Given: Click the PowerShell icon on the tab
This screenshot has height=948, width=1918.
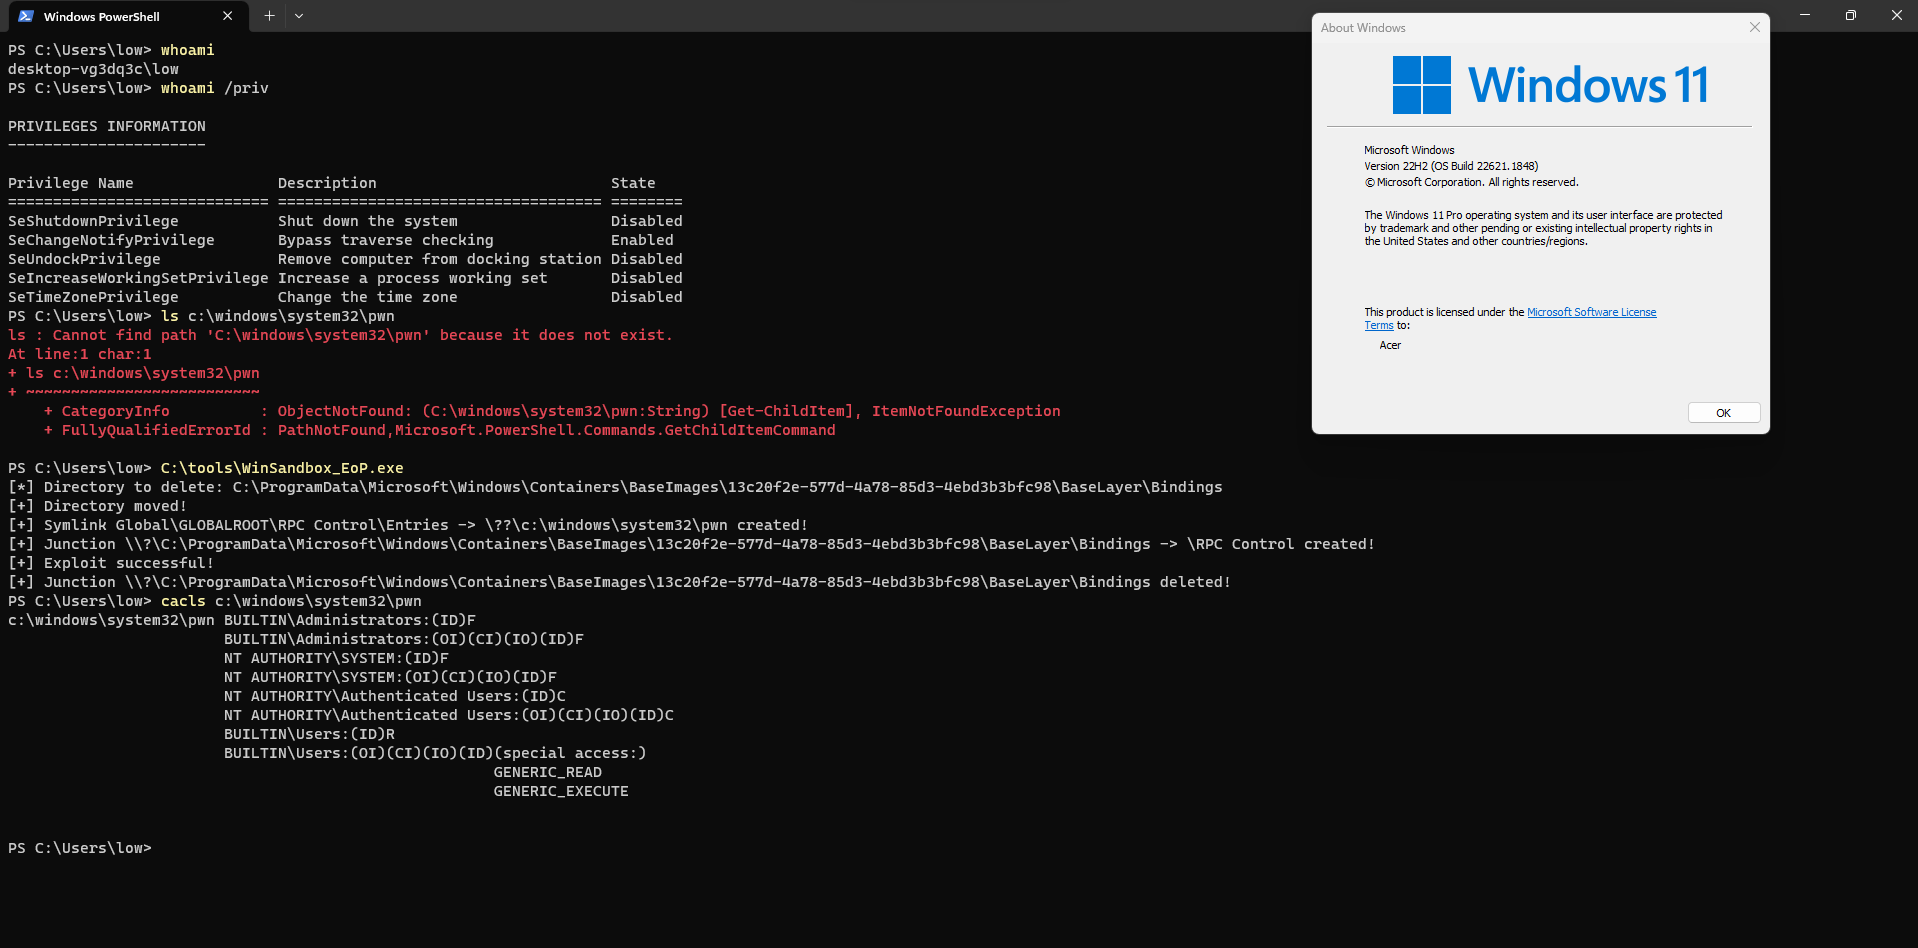Looking at the screenshot, I should 26,16.
